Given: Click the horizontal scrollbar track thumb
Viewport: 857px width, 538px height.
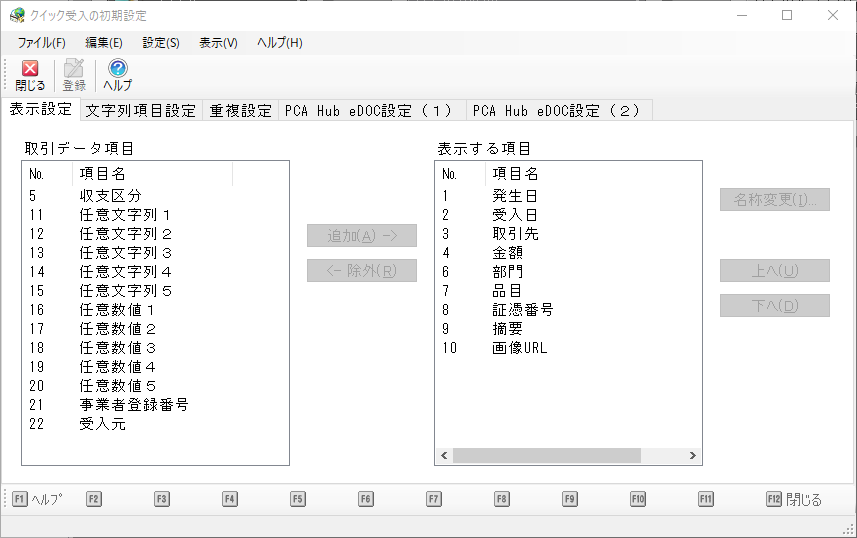Looking at the screenshot, I should coord(547,455).
